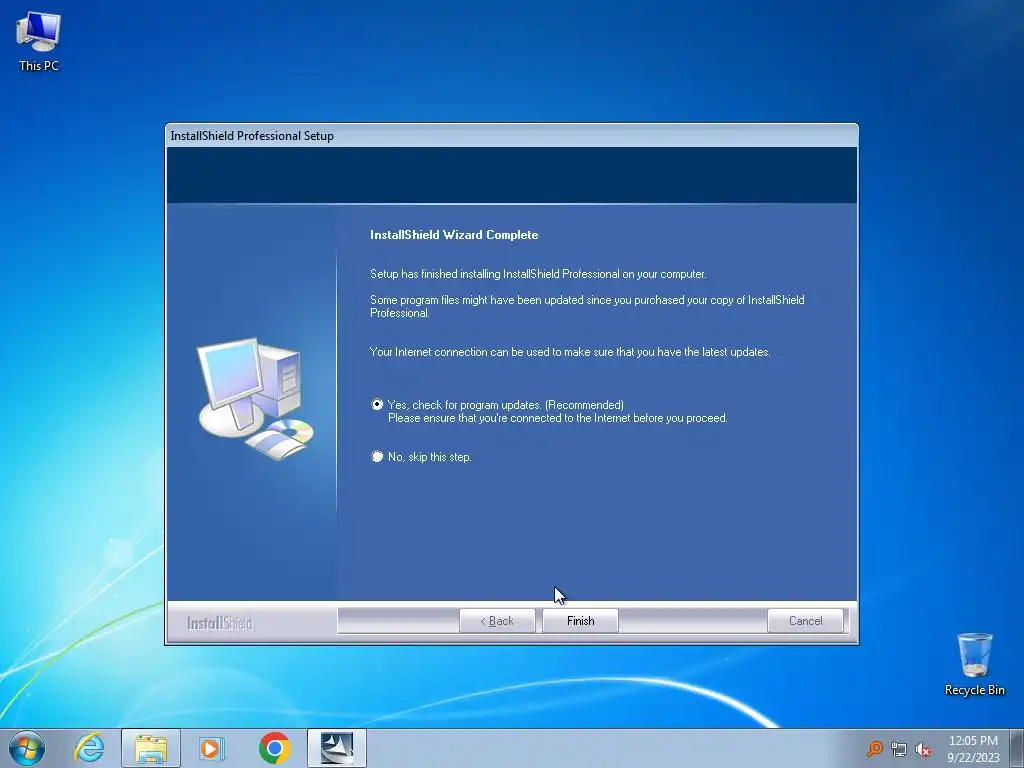Cancel the InstallShield setup wizard
The width and height of the screenshot is (1024, 768).
805,621
